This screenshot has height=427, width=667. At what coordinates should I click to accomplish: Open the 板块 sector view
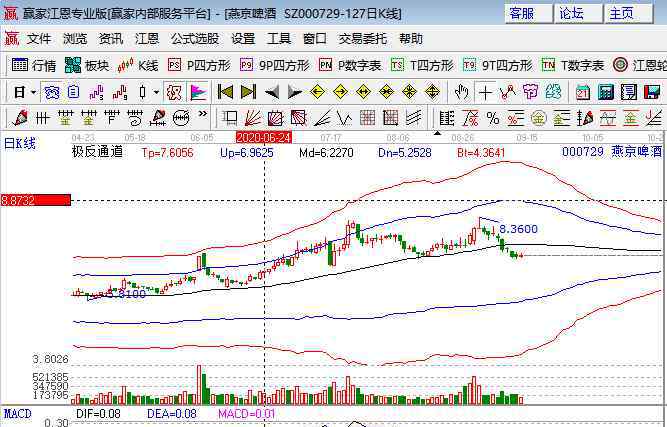(87, 65)
